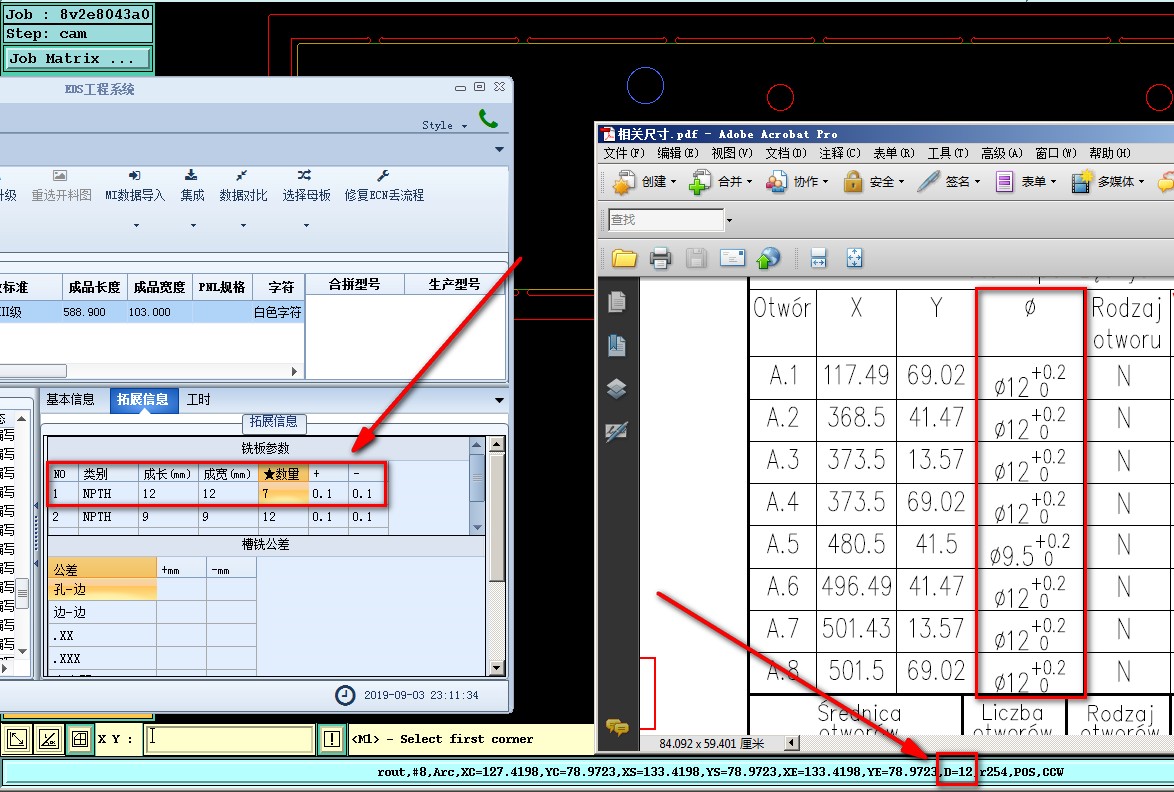1174x792 pixels.
Task: Open the Signatures panel in Acrobat sidebar
Action: (x=616, y=430)
